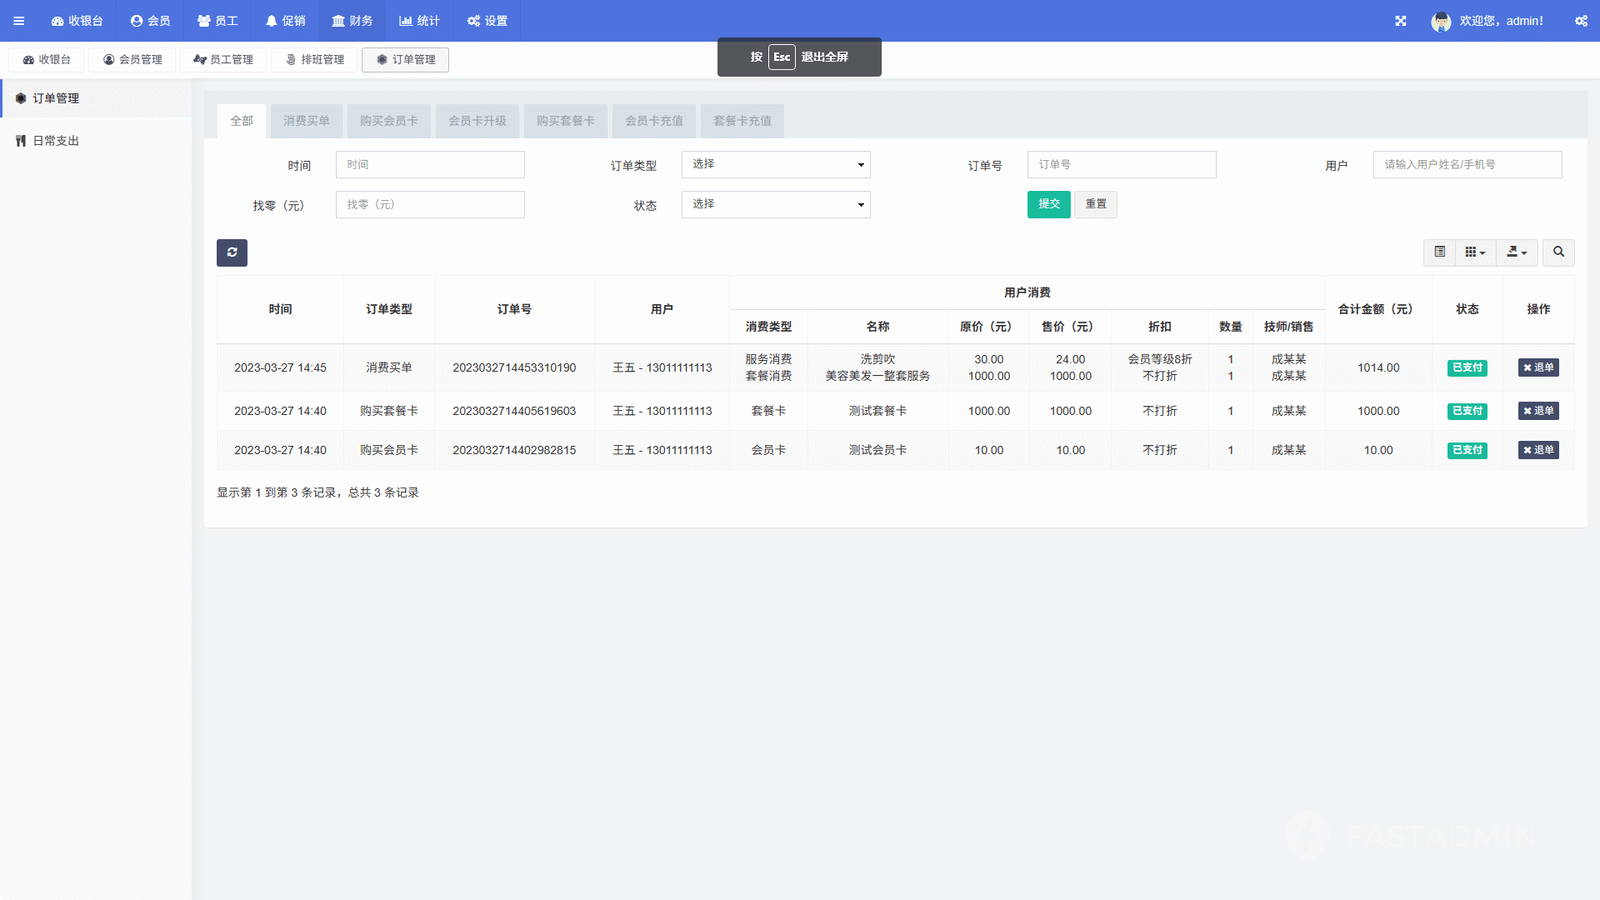The width and height of the screenshot is (1600, 900).
Task: Expand the 状态 select dropdown
Action: (775, 205)
